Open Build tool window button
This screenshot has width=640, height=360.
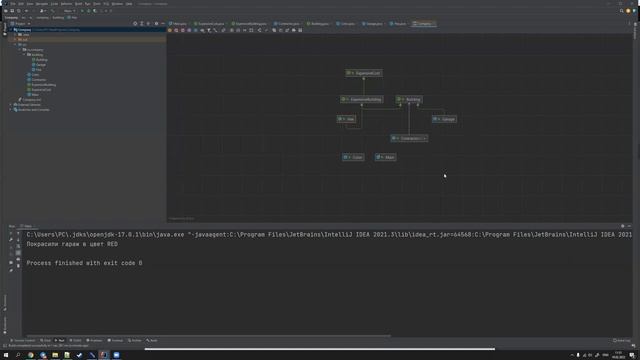pos(151,340)
